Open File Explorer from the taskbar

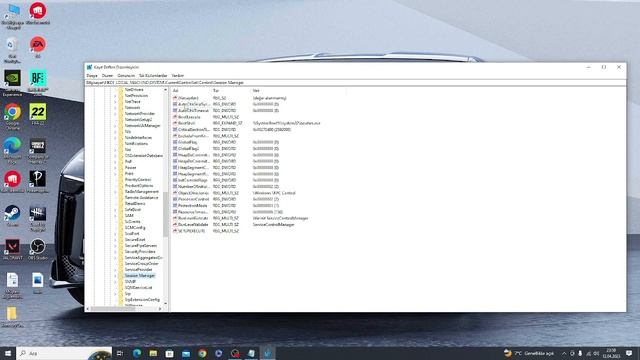tap(153, 353)
